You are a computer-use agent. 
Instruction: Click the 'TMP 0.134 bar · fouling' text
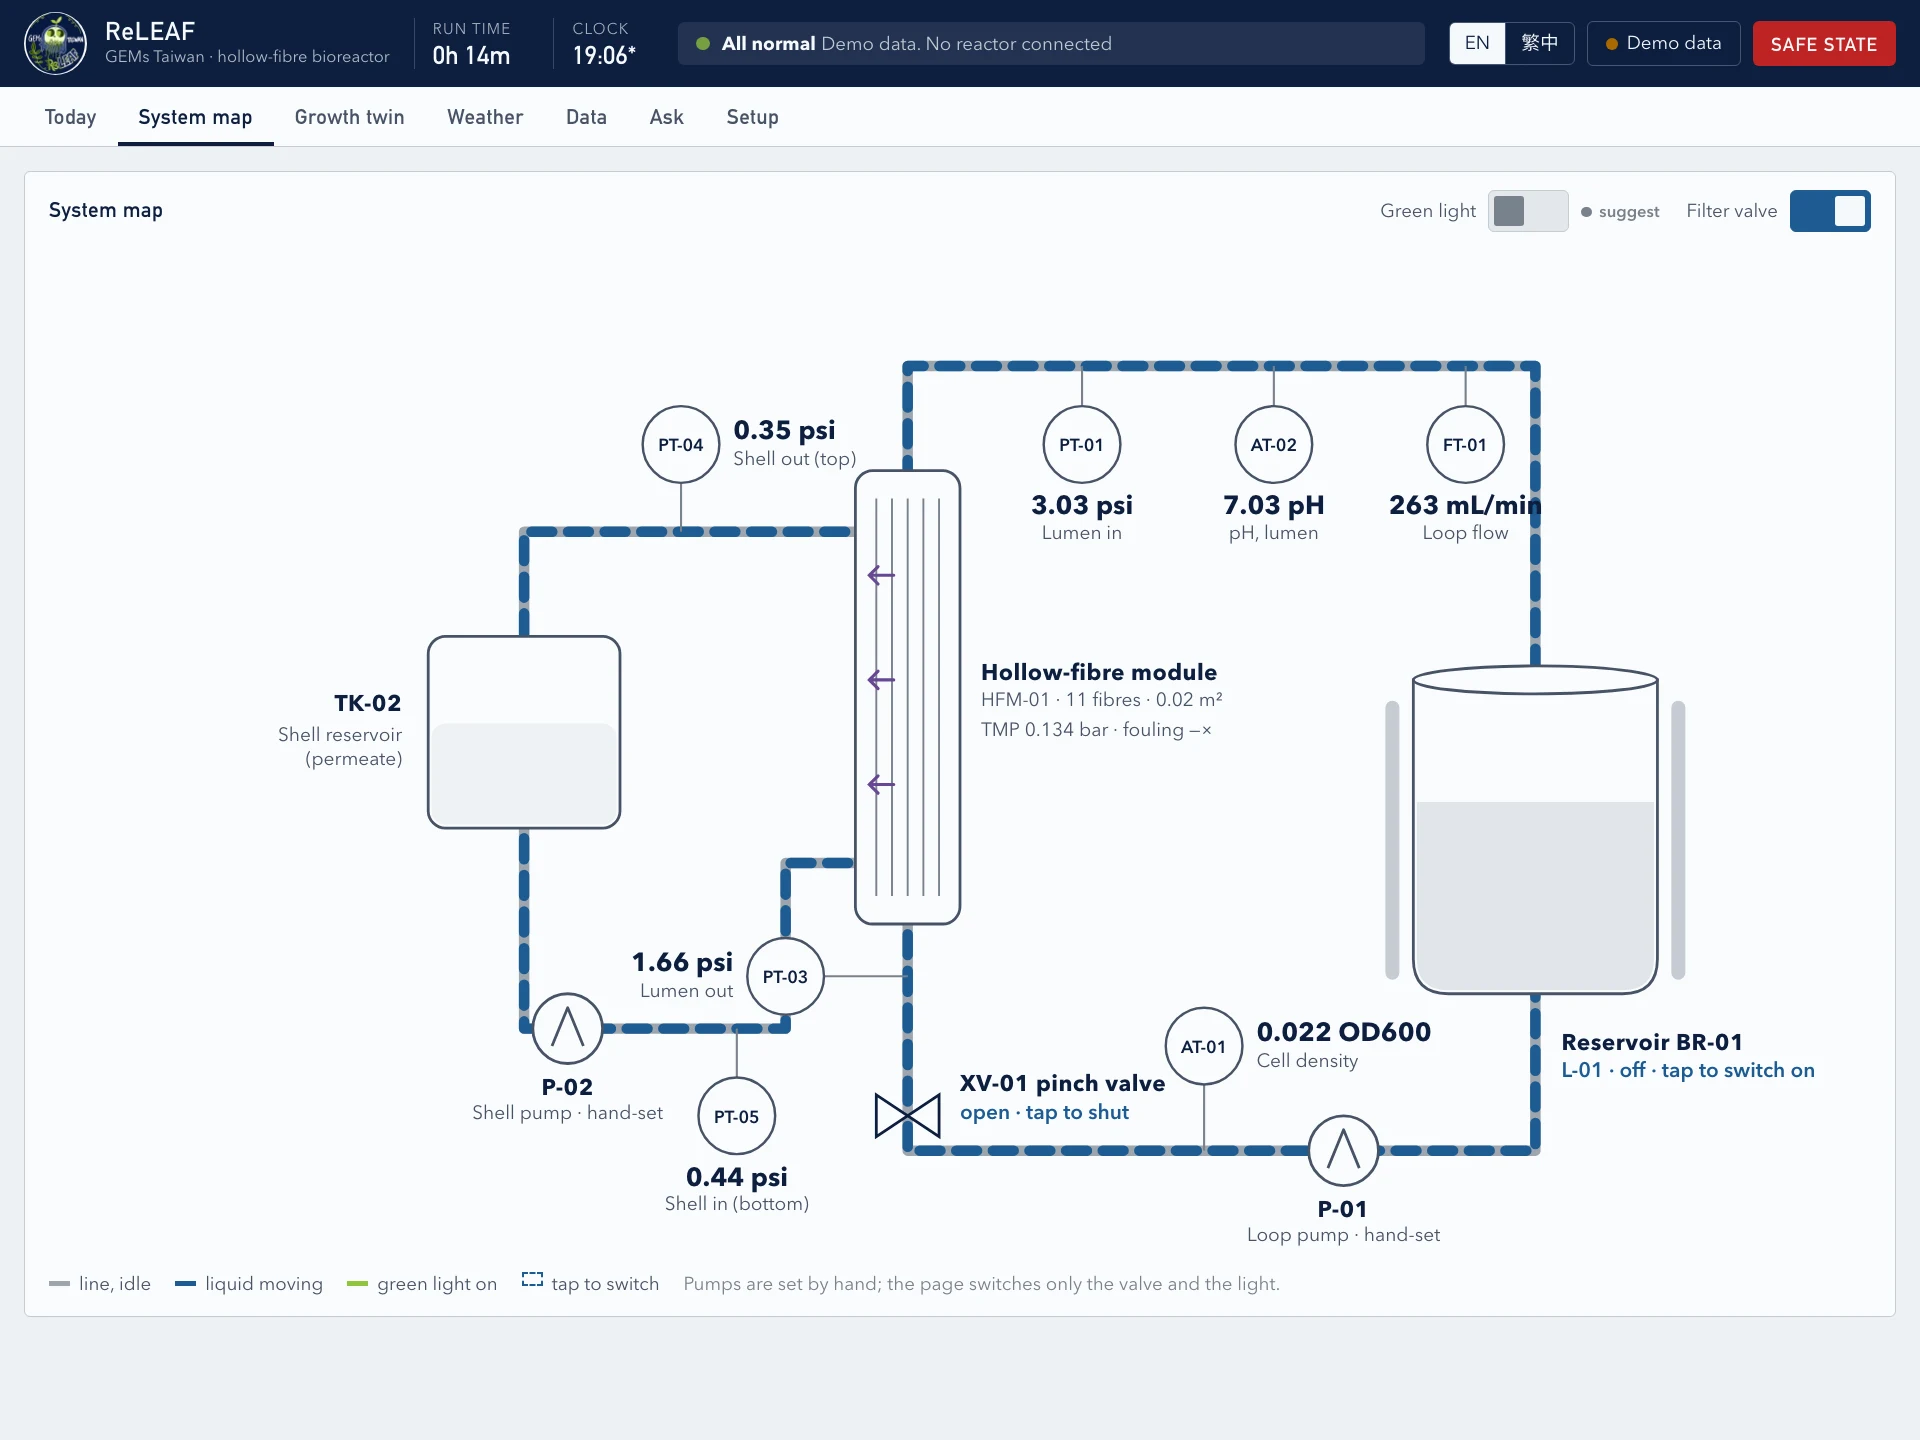coord(1096,730)
